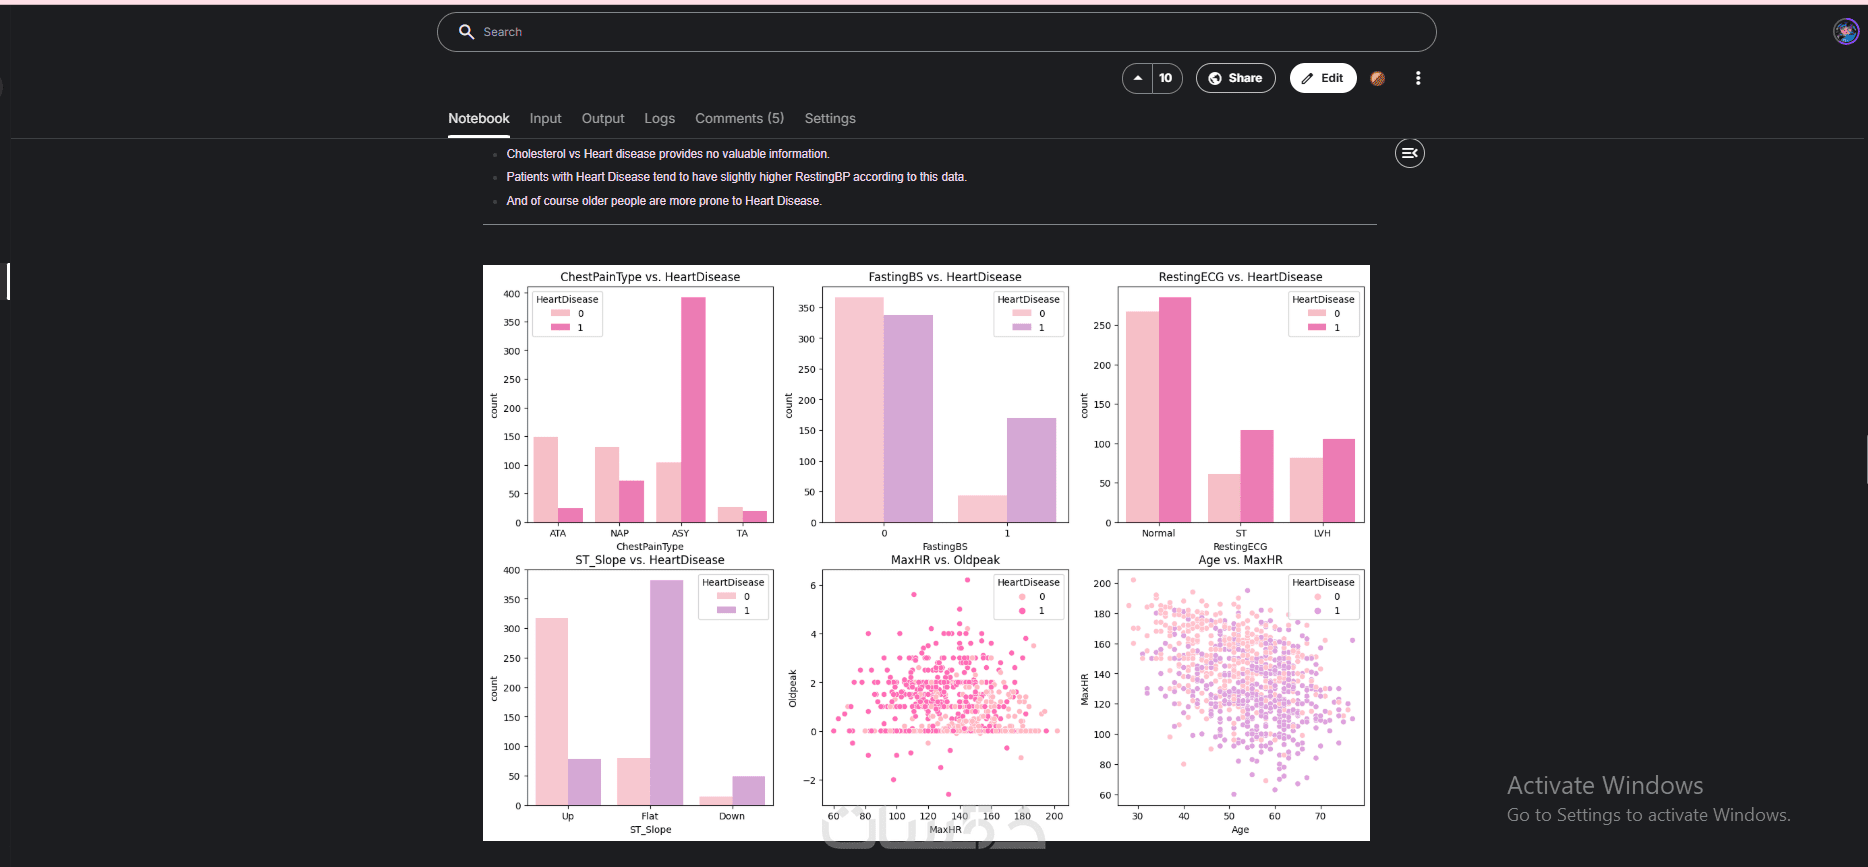The image size is (1868, 867).
Task: Select the Notebook tab
Action: pos(479,118)
